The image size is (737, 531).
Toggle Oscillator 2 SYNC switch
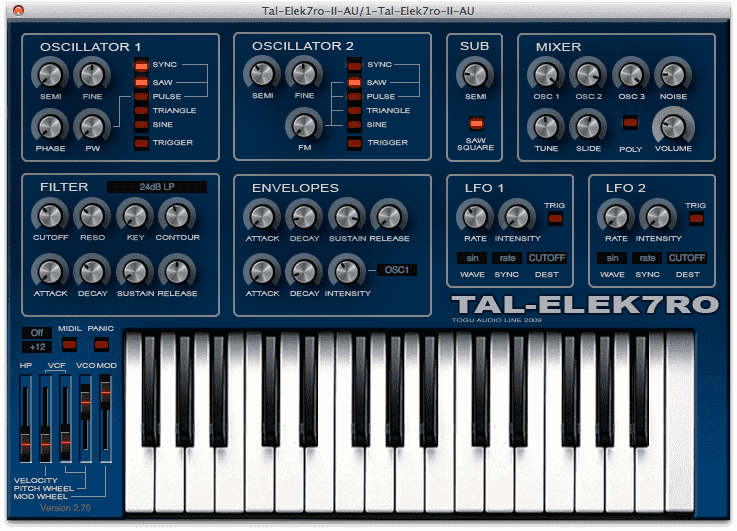coord(354,65)
